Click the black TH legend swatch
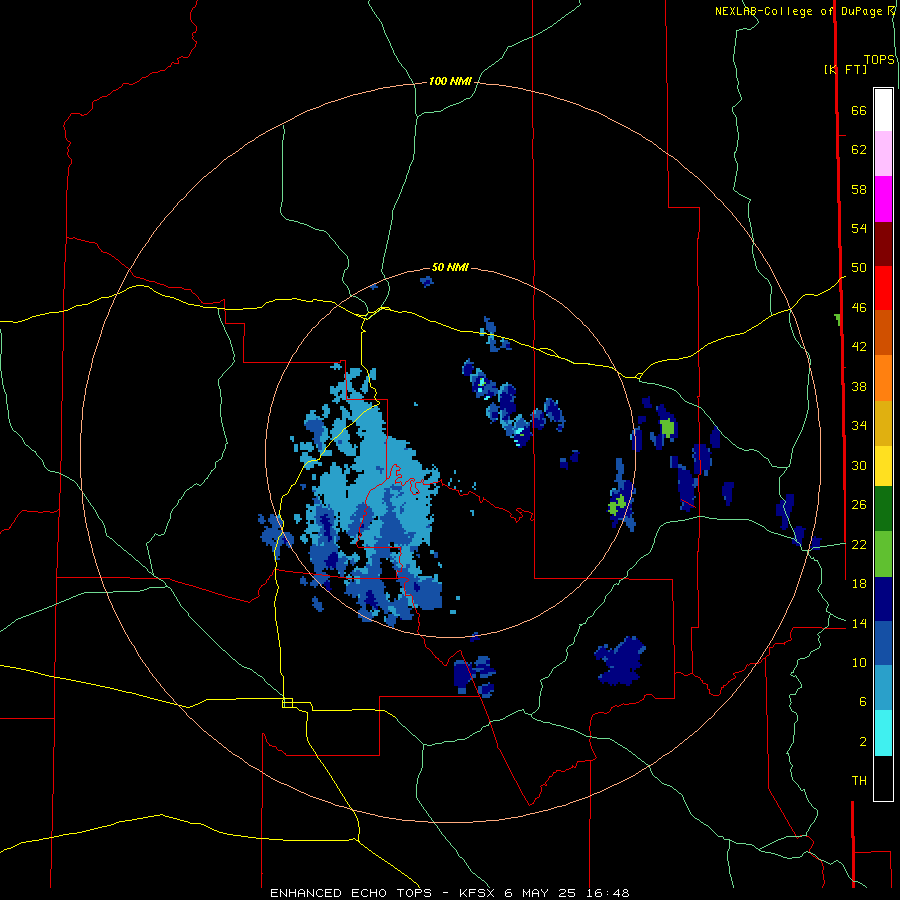This screenshot has width=900, height=900. [x=883, y=778]
